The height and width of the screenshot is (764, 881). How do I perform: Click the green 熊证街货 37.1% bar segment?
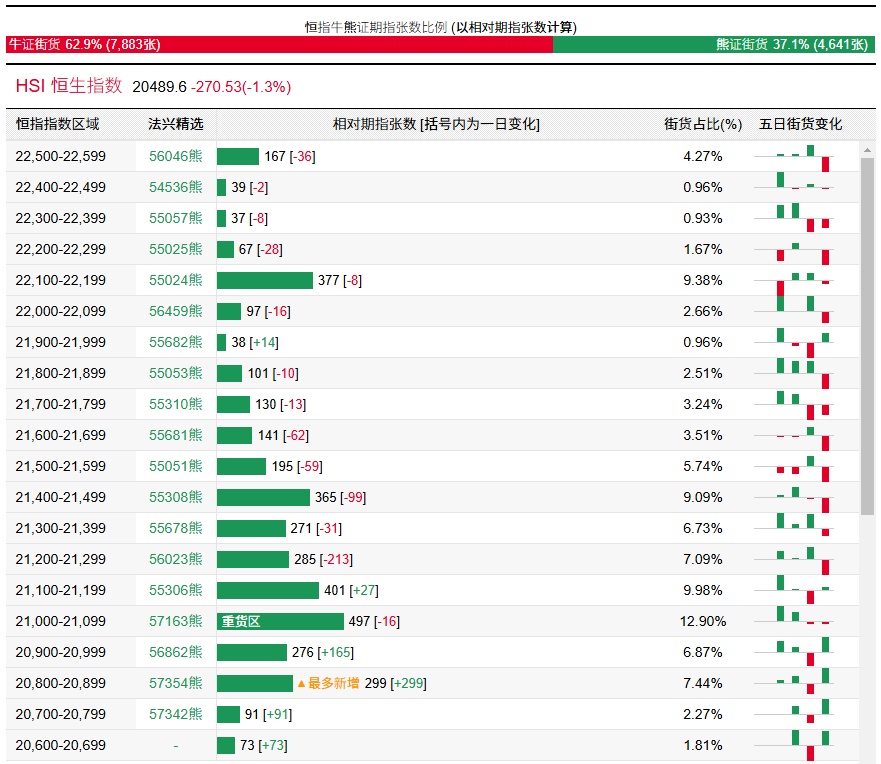coord(714,44)
